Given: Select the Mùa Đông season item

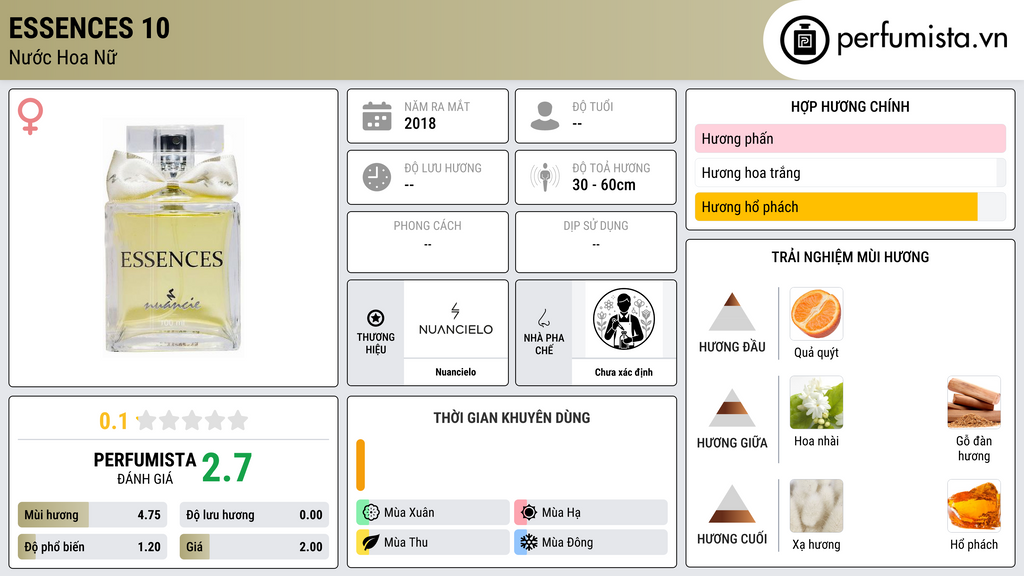Looking at the screenshot, I should [591, 542].
